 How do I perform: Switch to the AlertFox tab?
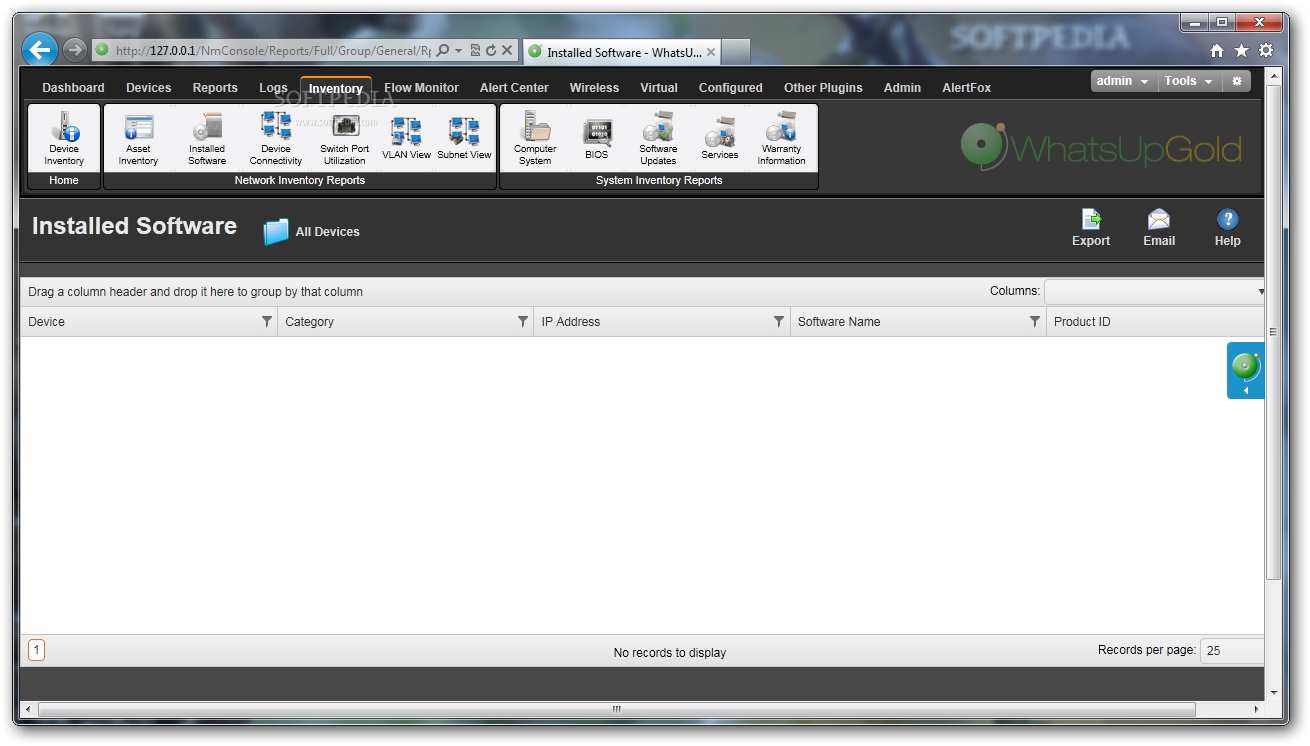coord(966,88)
